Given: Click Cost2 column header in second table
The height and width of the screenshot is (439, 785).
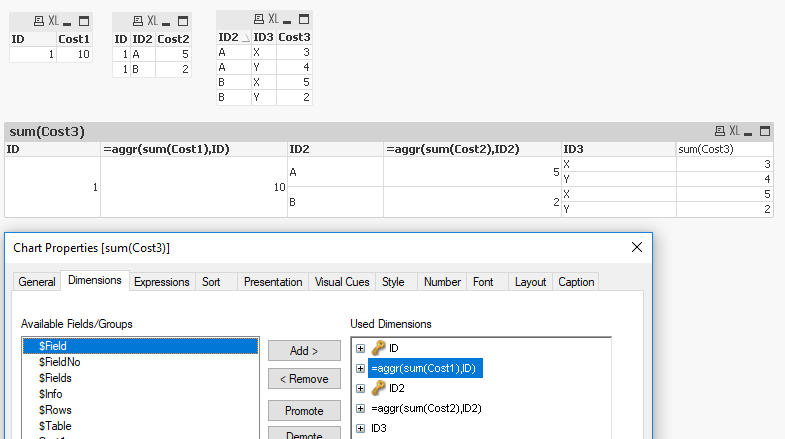Looking at the screenshot, I should (x=173, y=39).
